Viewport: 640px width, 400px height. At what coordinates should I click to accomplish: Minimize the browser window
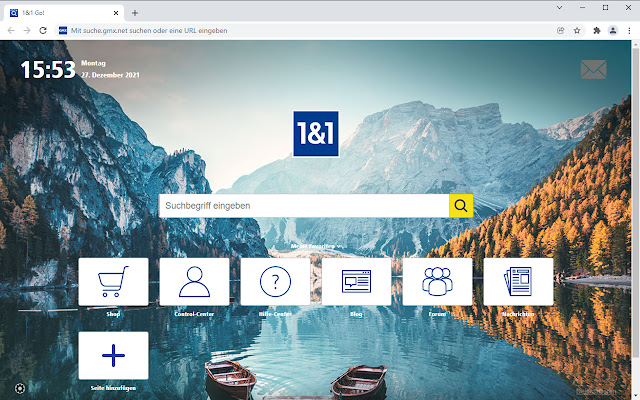click(x=582, y=8)
